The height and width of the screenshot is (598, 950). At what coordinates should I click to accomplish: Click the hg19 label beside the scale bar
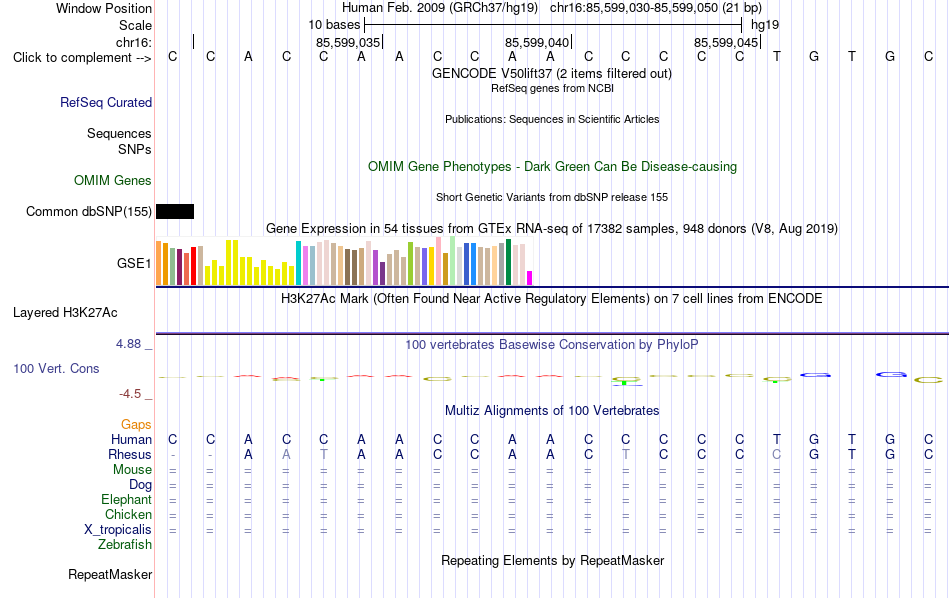[765, 25]
